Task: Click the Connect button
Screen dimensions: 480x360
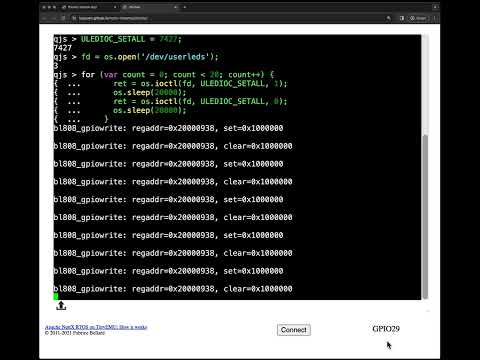Action: click(x=294, y=330)
